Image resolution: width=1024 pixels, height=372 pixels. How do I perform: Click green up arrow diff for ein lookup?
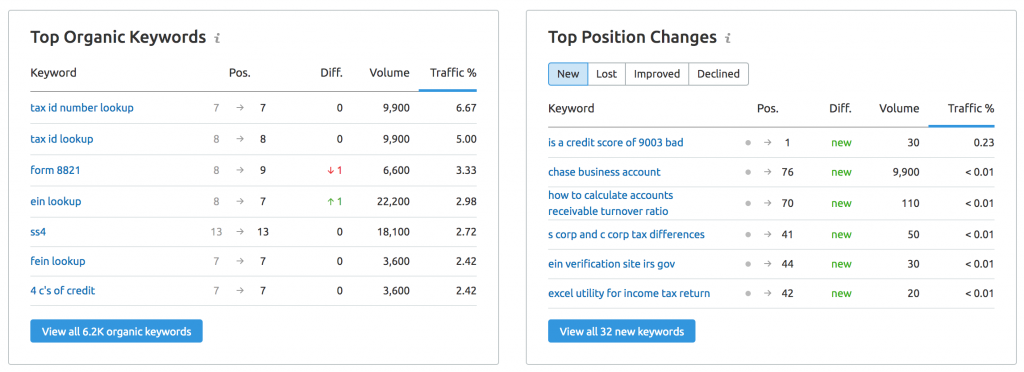335,201
